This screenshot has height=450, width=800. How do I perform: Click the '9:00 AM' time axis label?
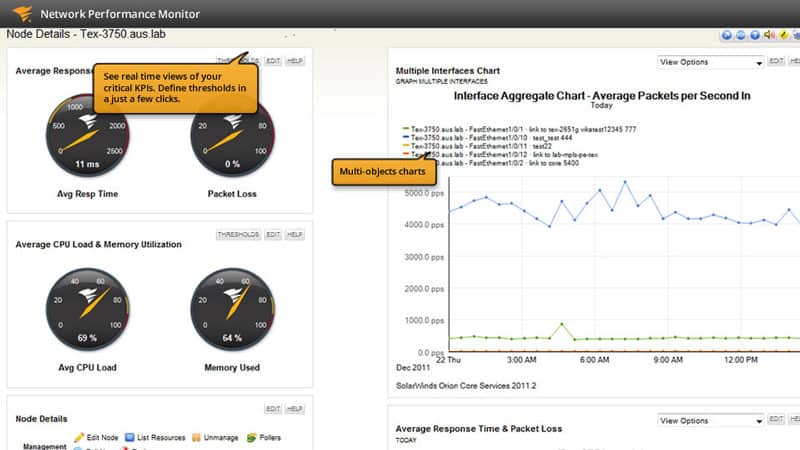click(668, 360)
